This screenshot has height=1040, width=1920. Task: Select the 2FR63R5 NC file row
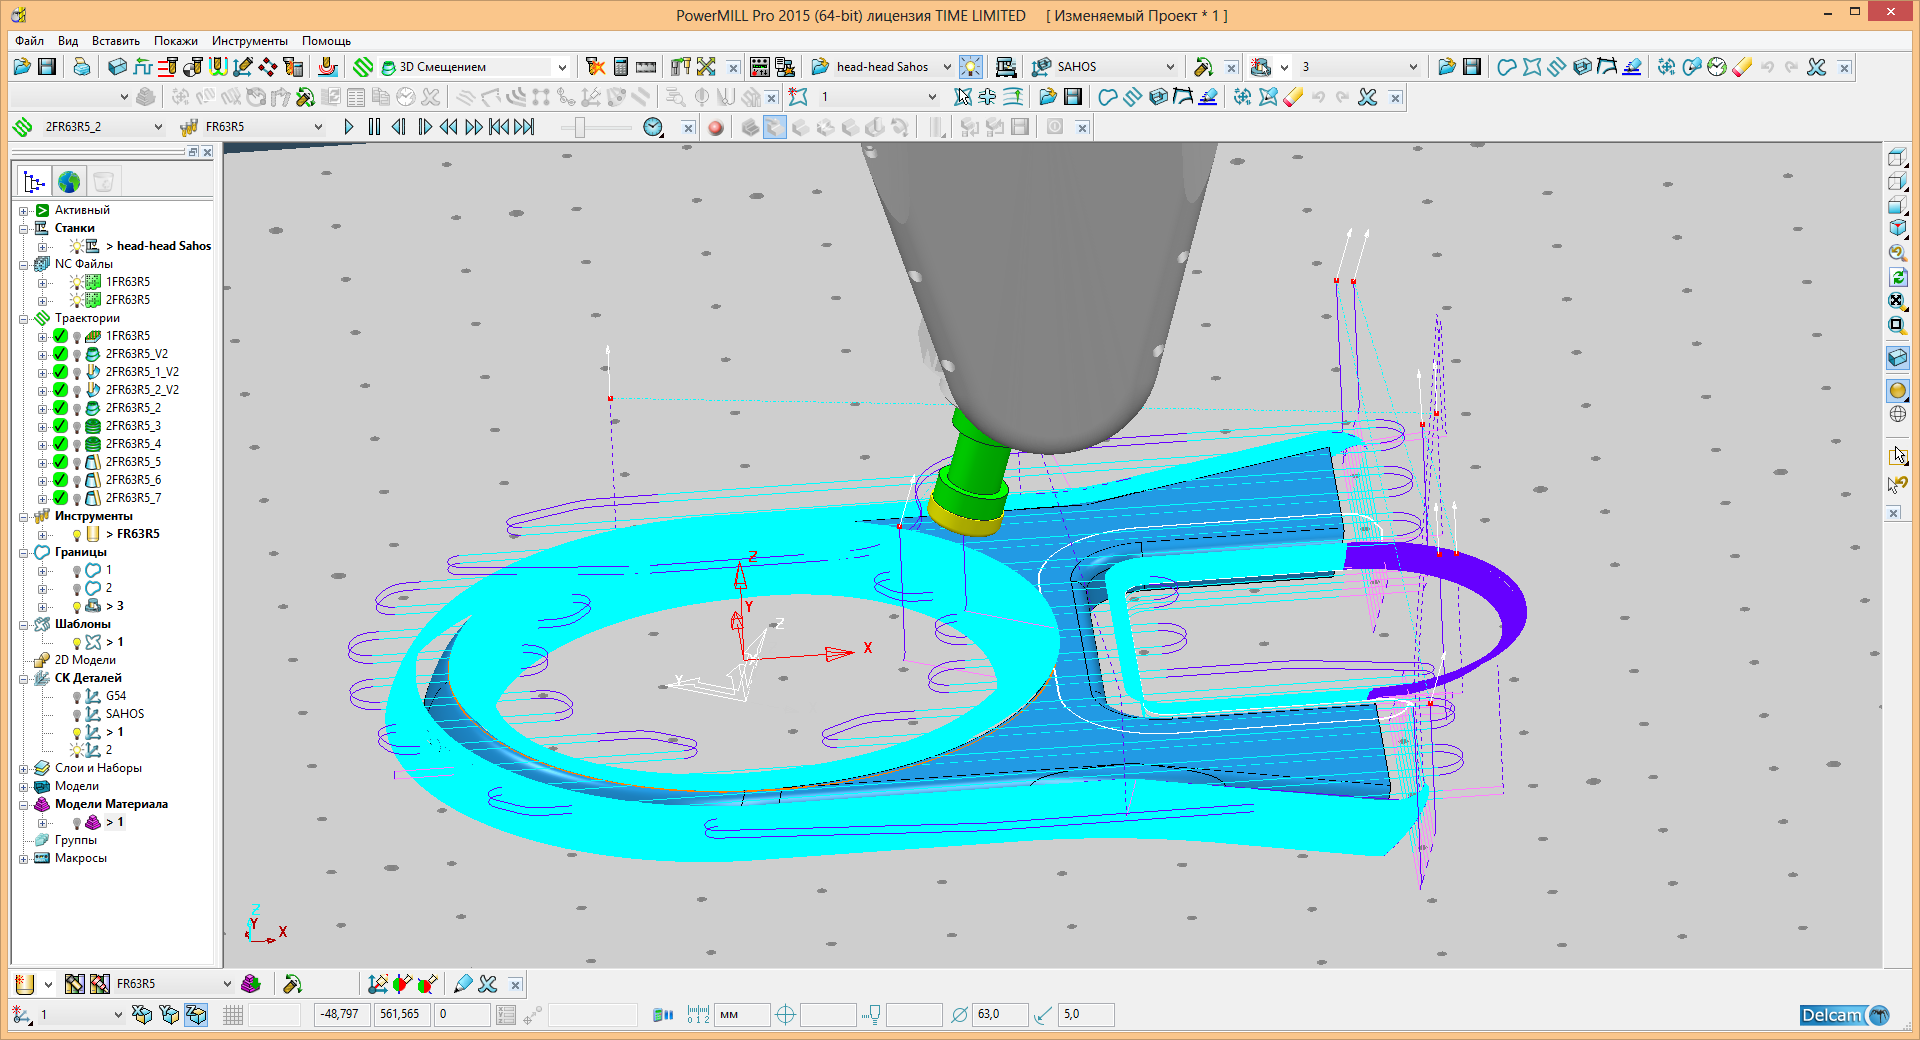pos(128,300)
